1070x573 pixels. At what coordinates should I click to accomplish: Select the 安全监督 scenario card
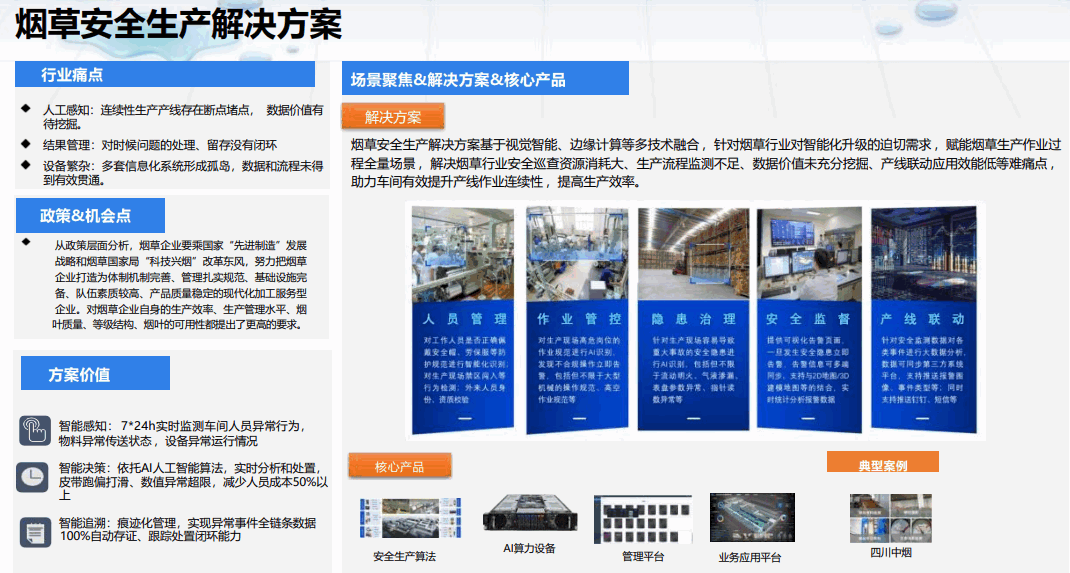807,320
